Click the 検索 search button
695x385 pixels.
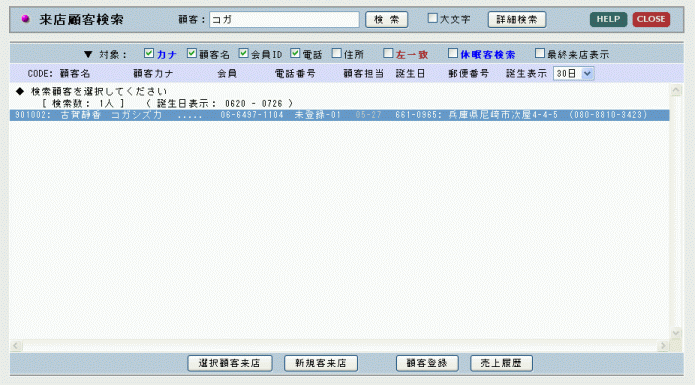(387, 19)
